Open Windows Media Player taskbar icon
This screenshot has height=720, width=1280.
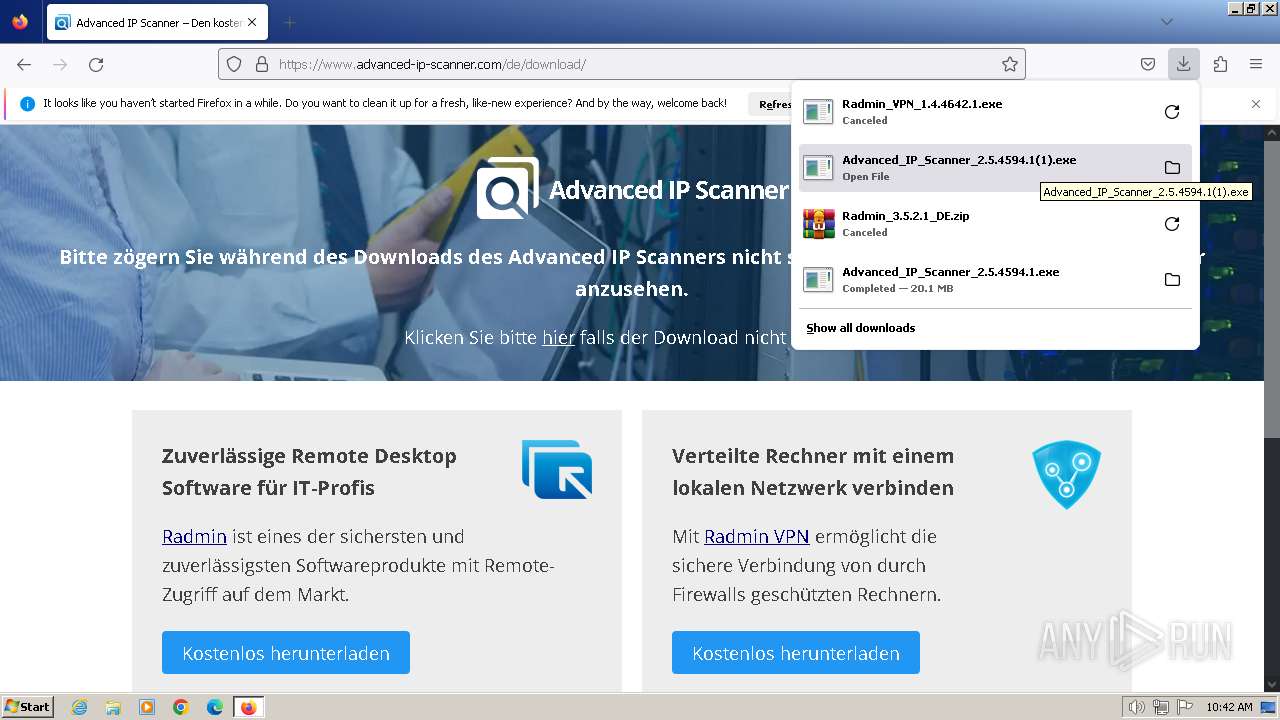pos(147,707)
